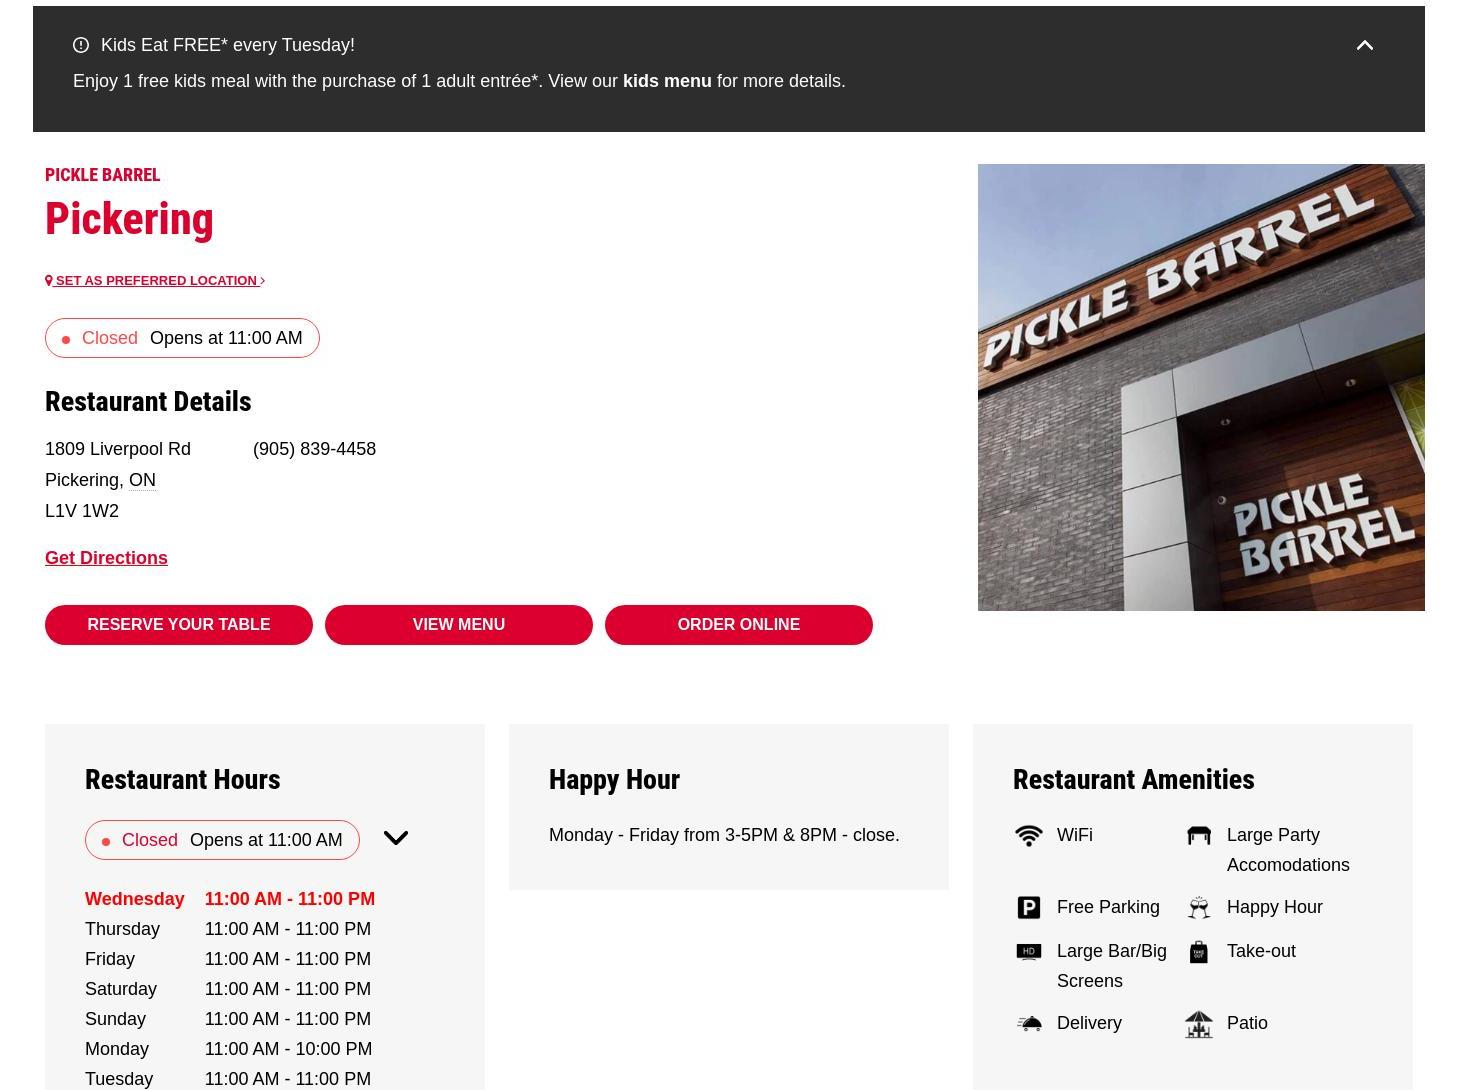
Task: Click the Happy Hour card heading
Action: 614,779
